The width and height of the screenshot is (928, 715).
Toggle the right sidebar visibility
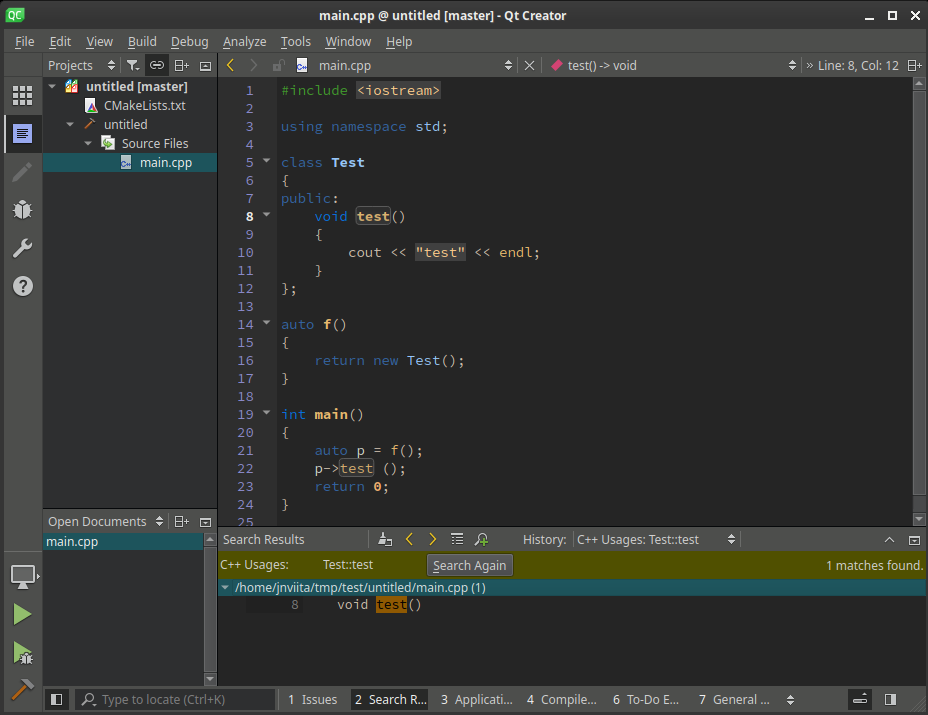point(890,700)
